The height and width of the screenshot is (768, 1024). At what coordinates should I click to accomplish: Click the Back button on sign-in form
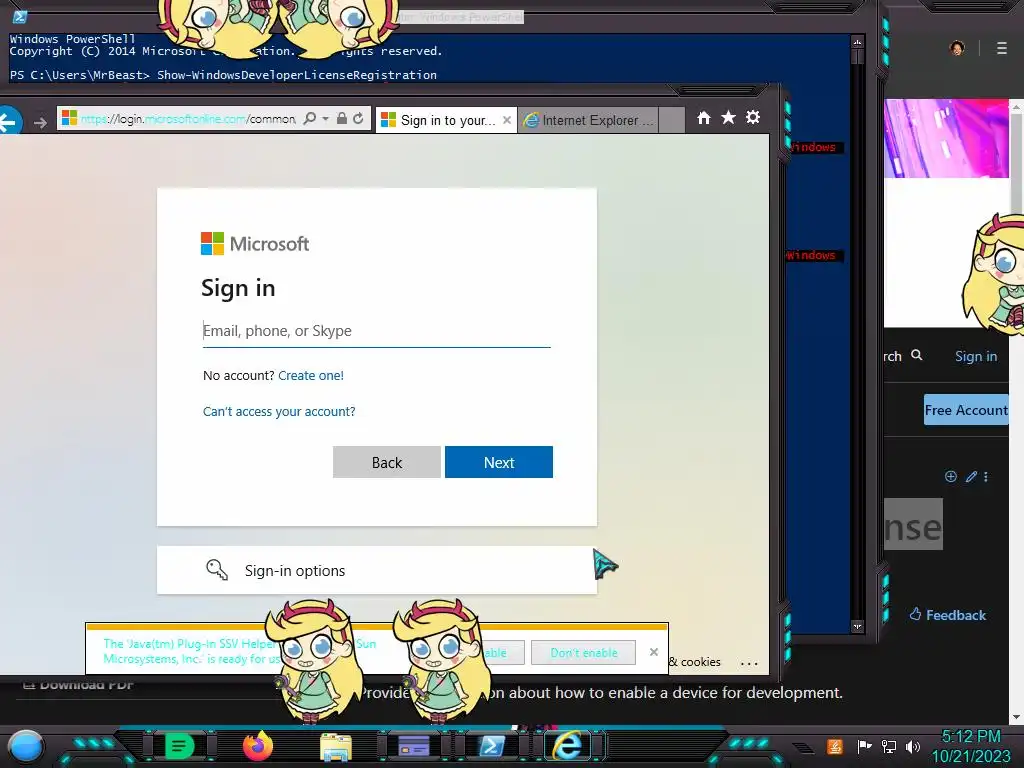click(387, 462)
